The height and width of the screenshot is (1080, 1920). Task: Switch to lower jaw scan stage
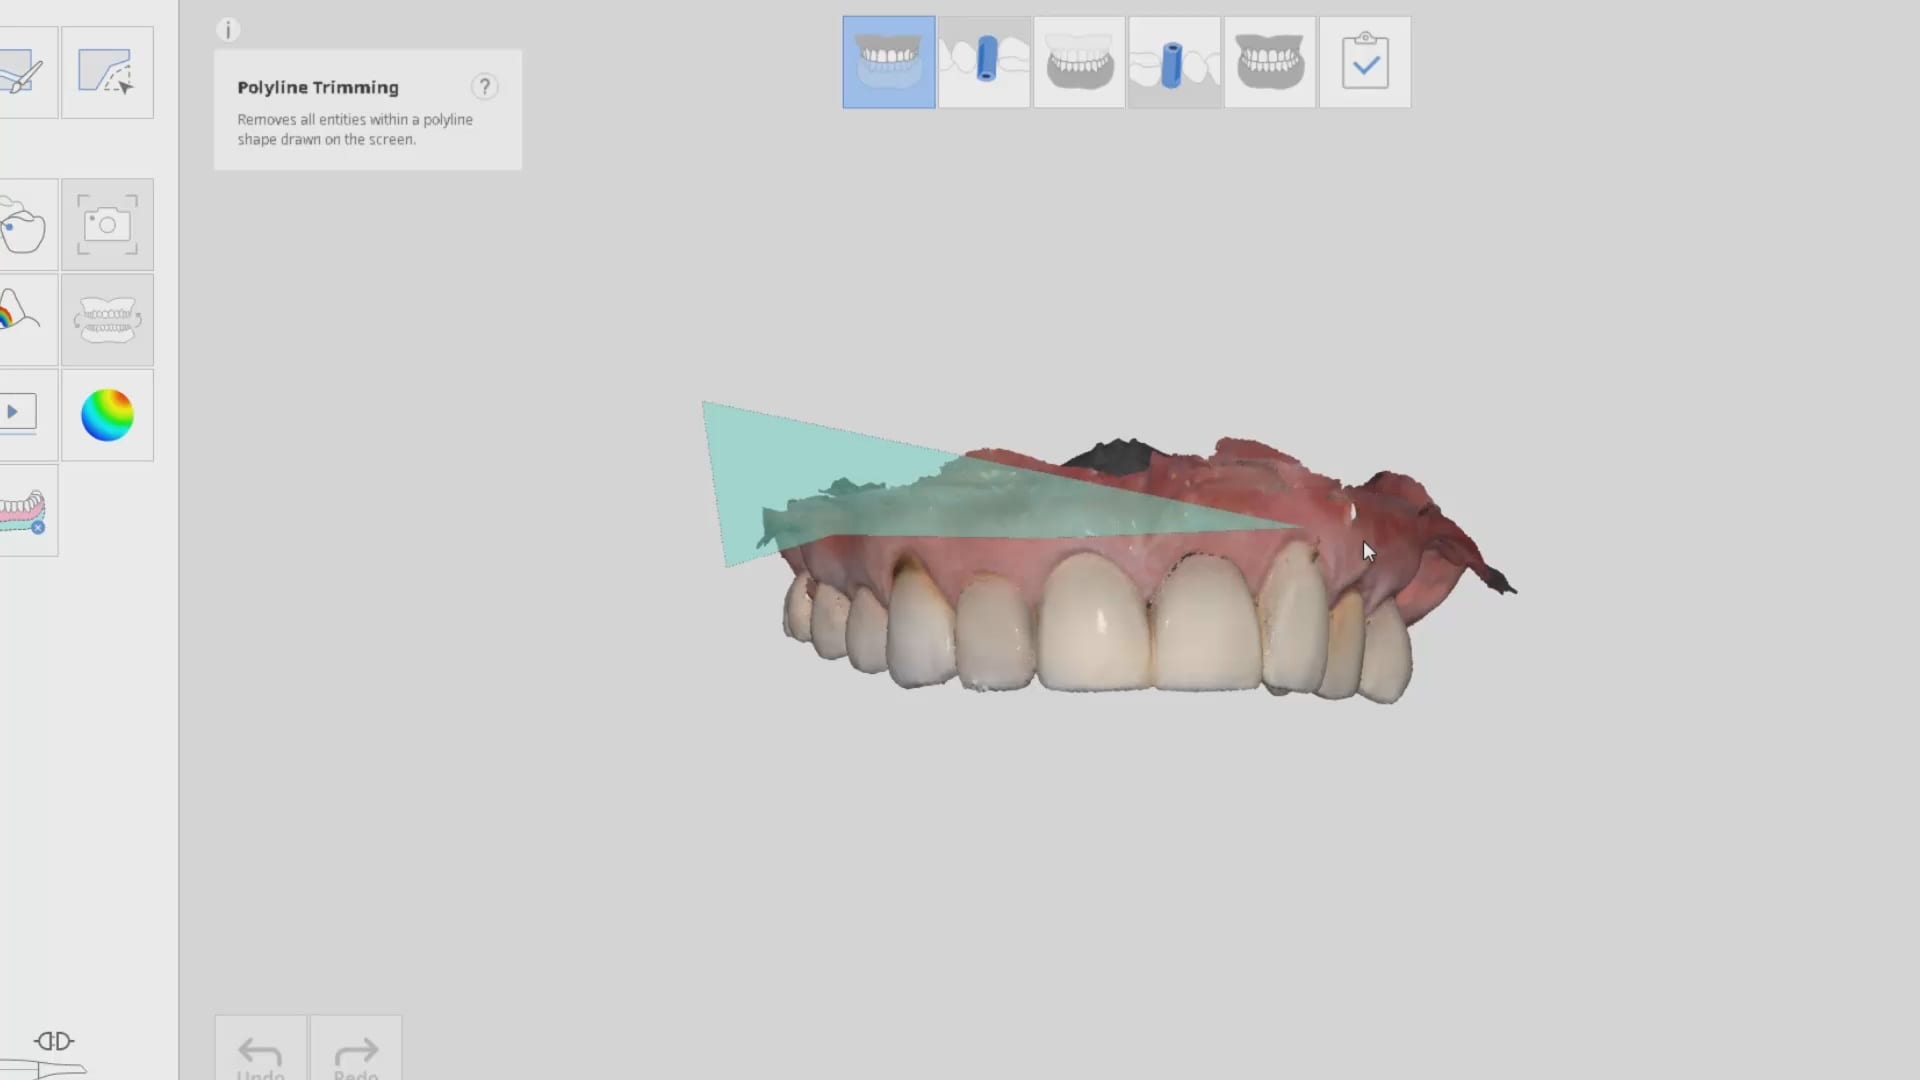point(1079,62)
